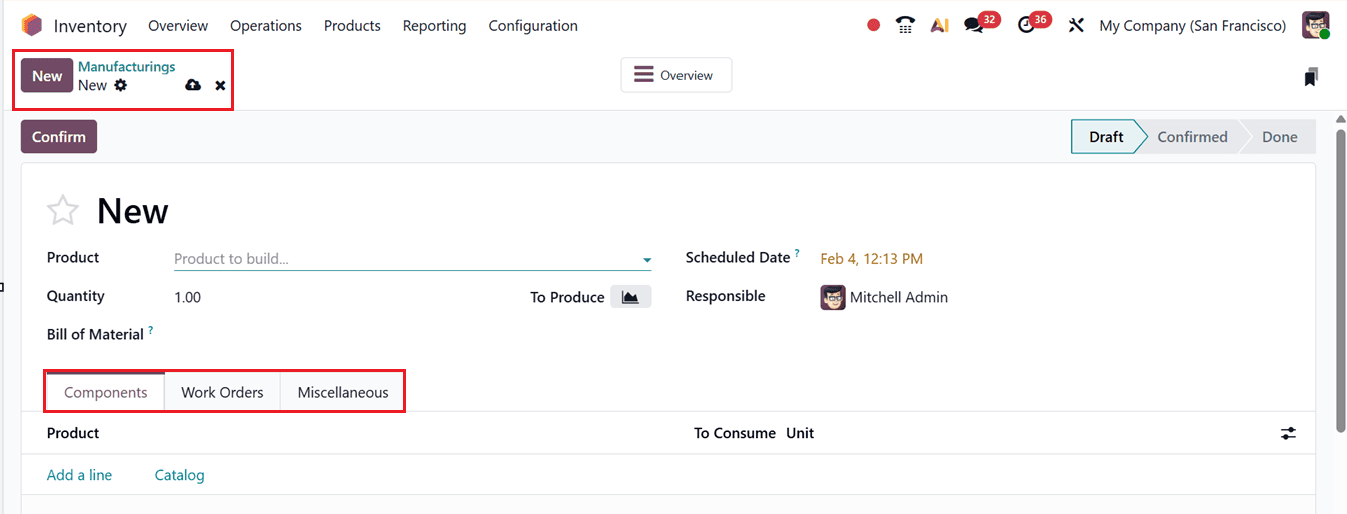Click Mitchell Admin avatar in Responsible field
Screen dimensions: 1347x514
(x=833, y=297)
